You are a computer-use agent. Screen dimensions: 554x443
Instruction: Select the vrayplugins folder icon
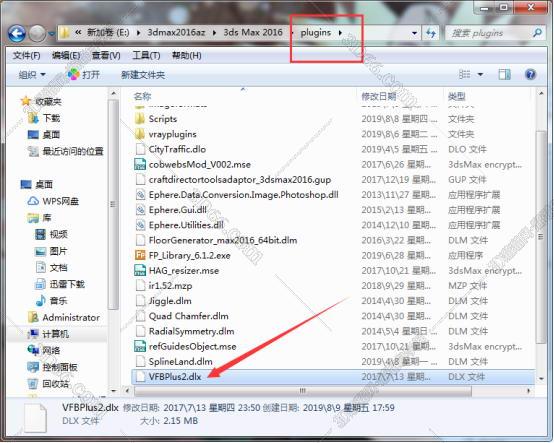click(x=140, y=134)
